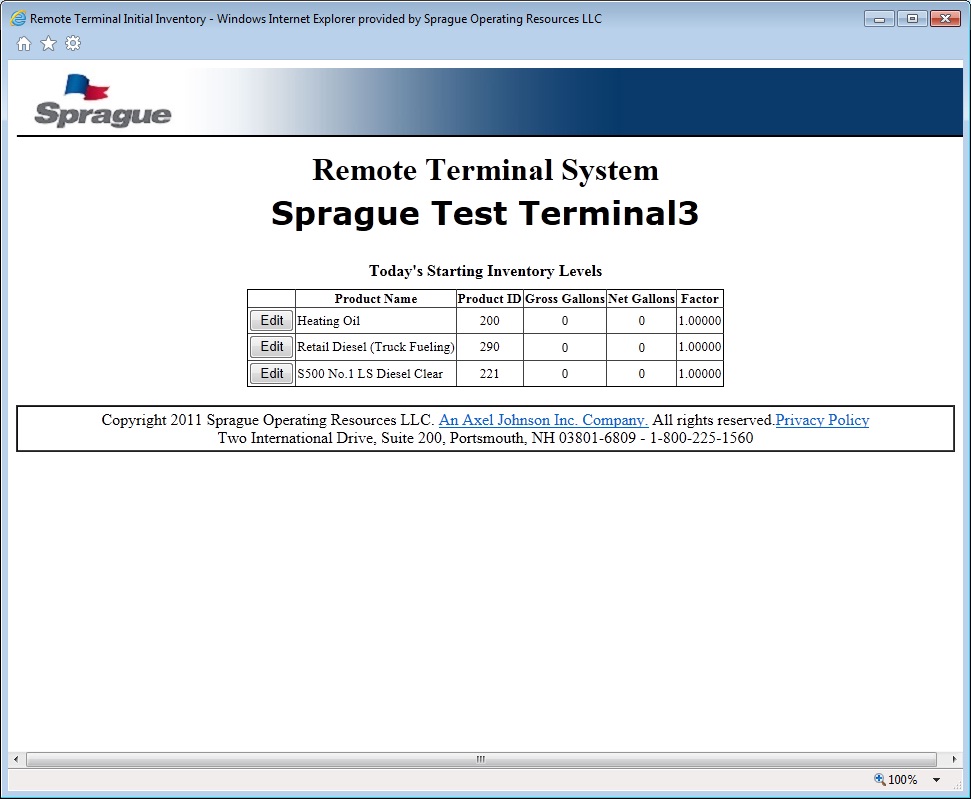The image size is (971, 799).
Task: Click the horizontal scrollbar thumb
Action: point(481,759)
